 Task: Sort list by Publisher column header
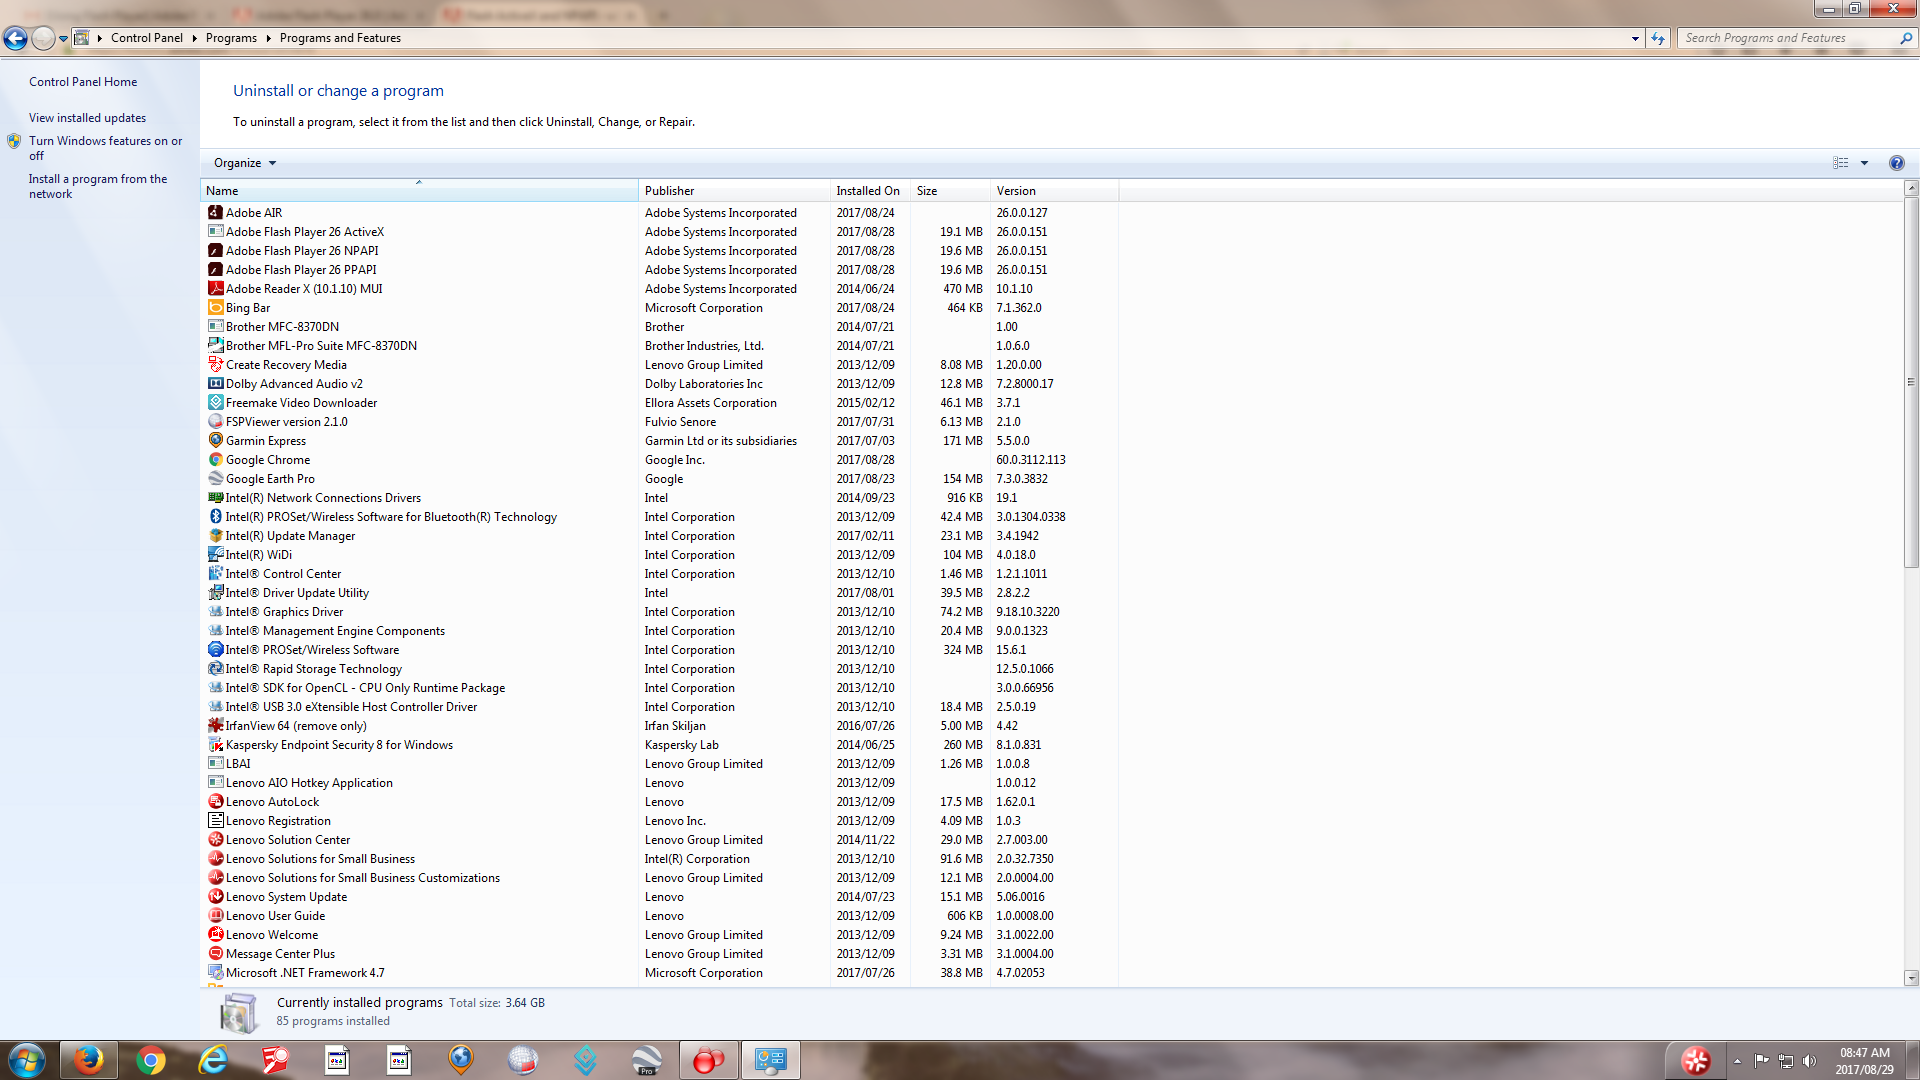(x=669, y=191)
